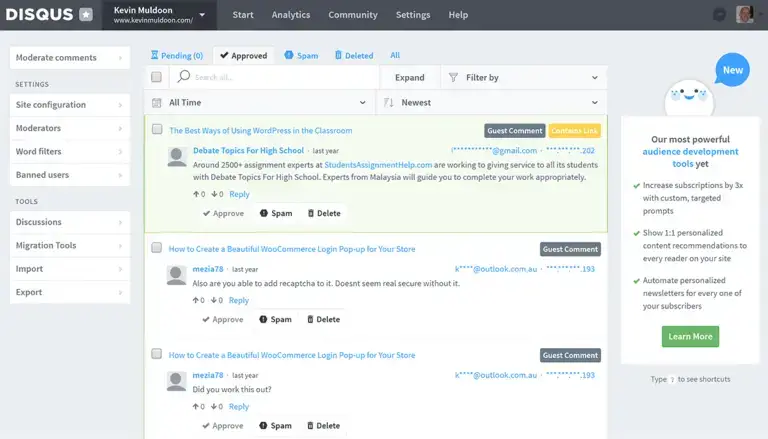768x439 pixels.
Task: Open the Start menu item
Action: [x=243, y=15]
